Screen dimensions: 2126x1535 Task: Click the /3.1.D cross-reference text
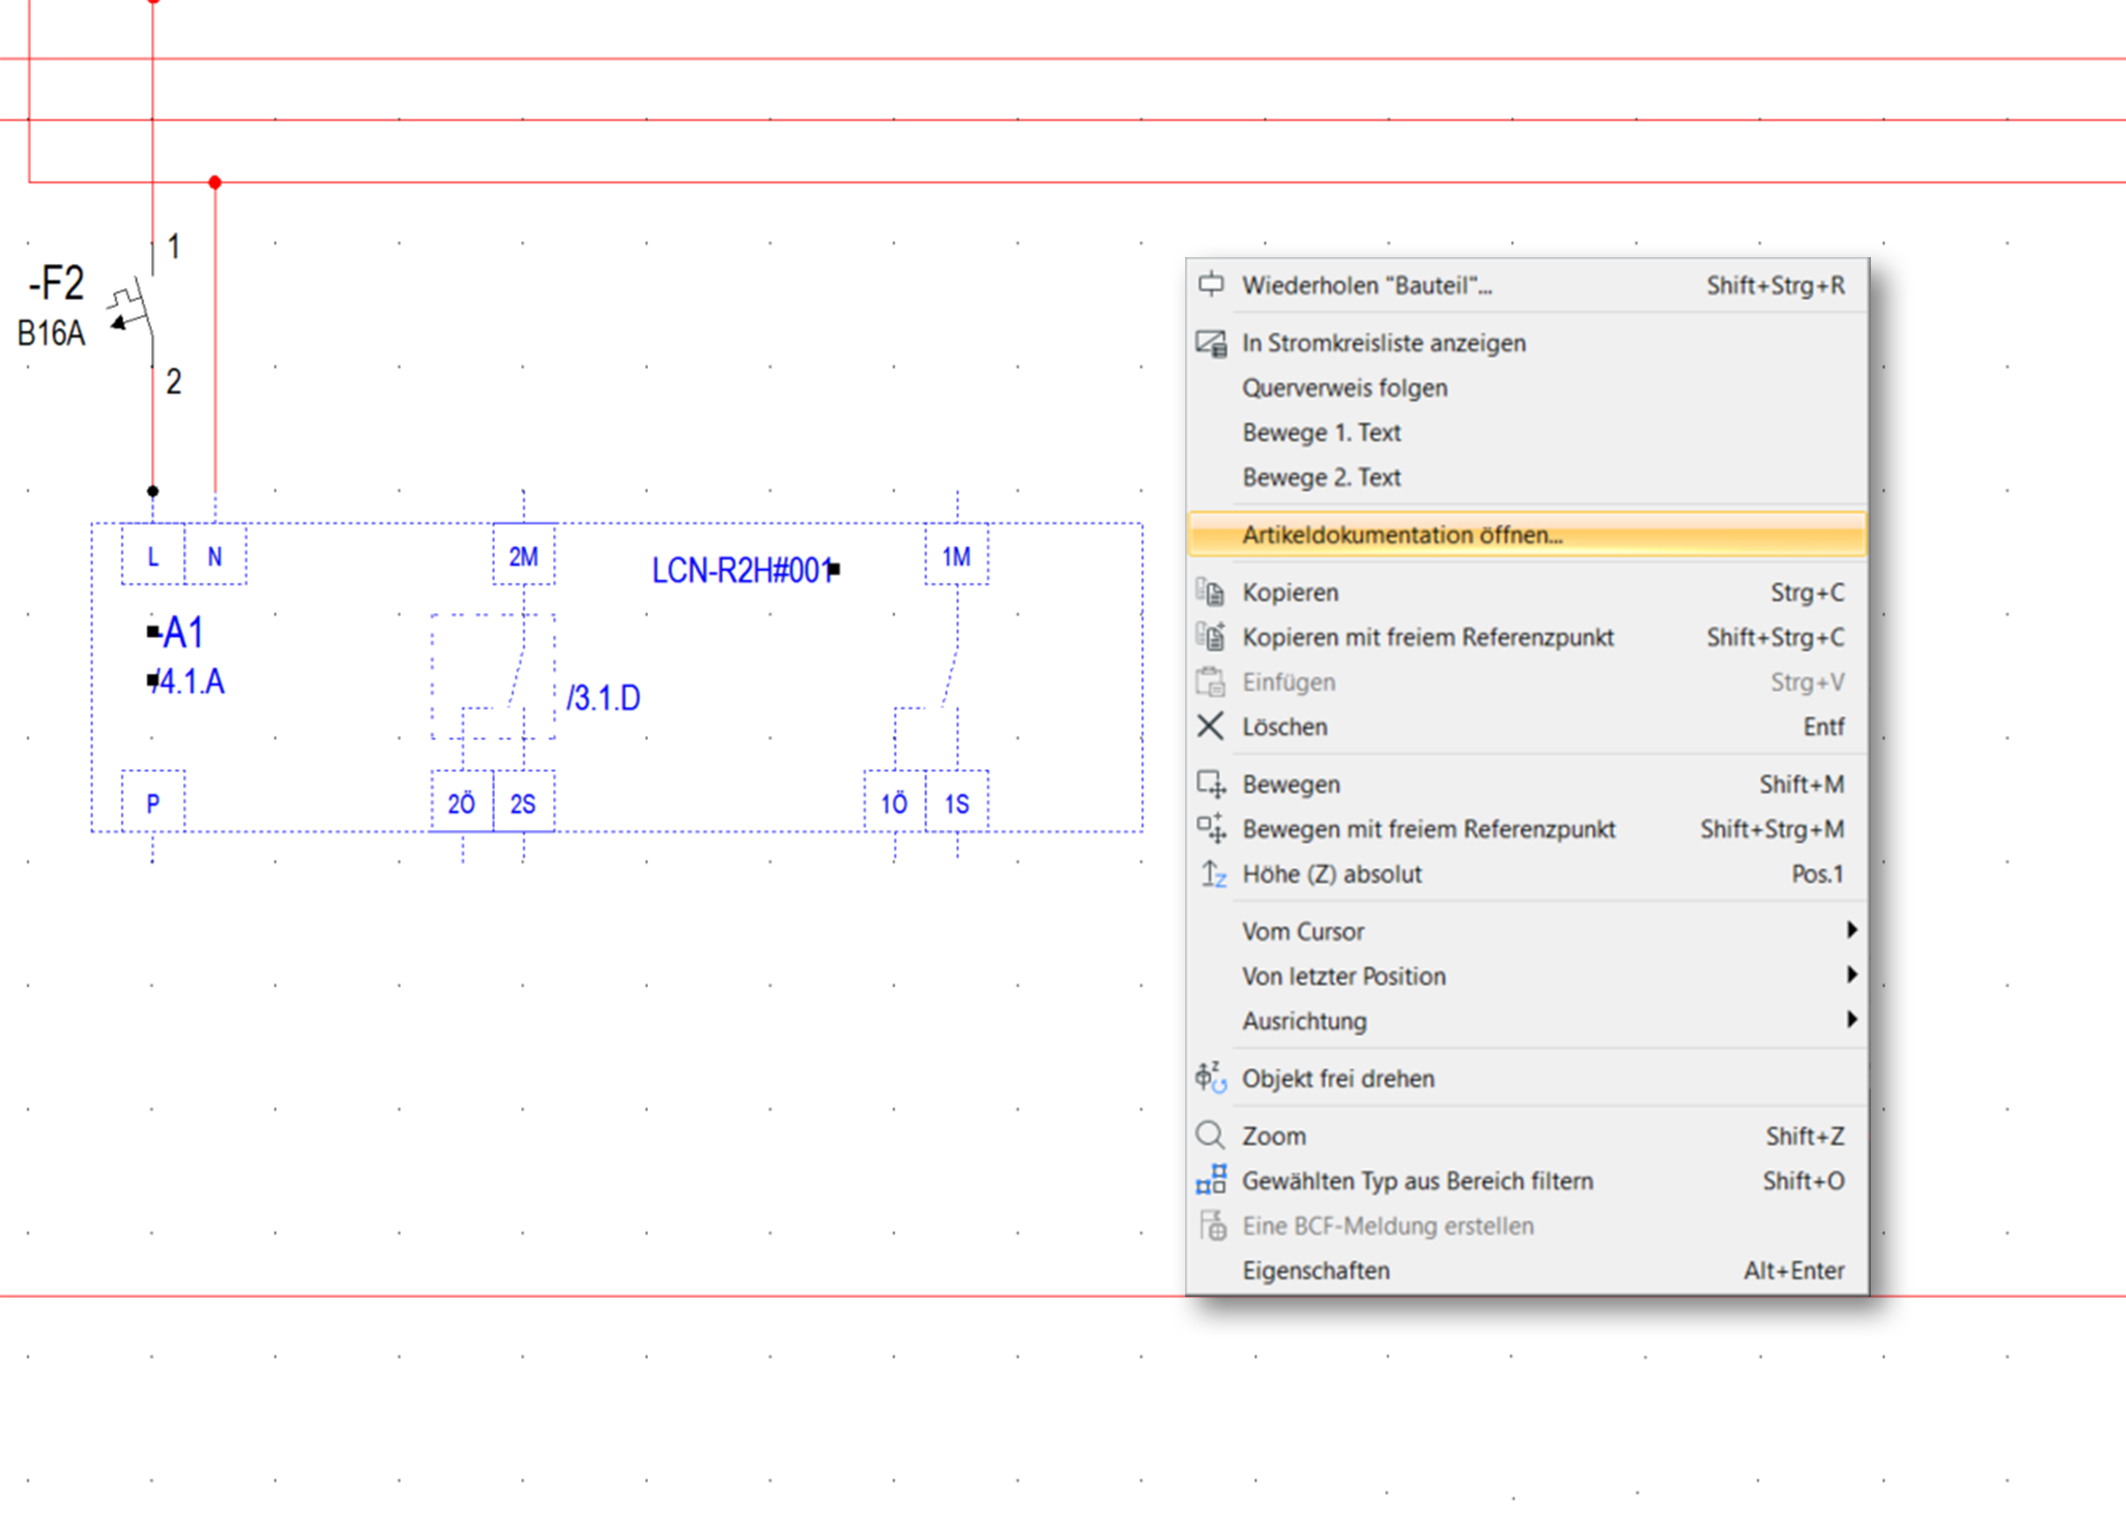[603, 698]
